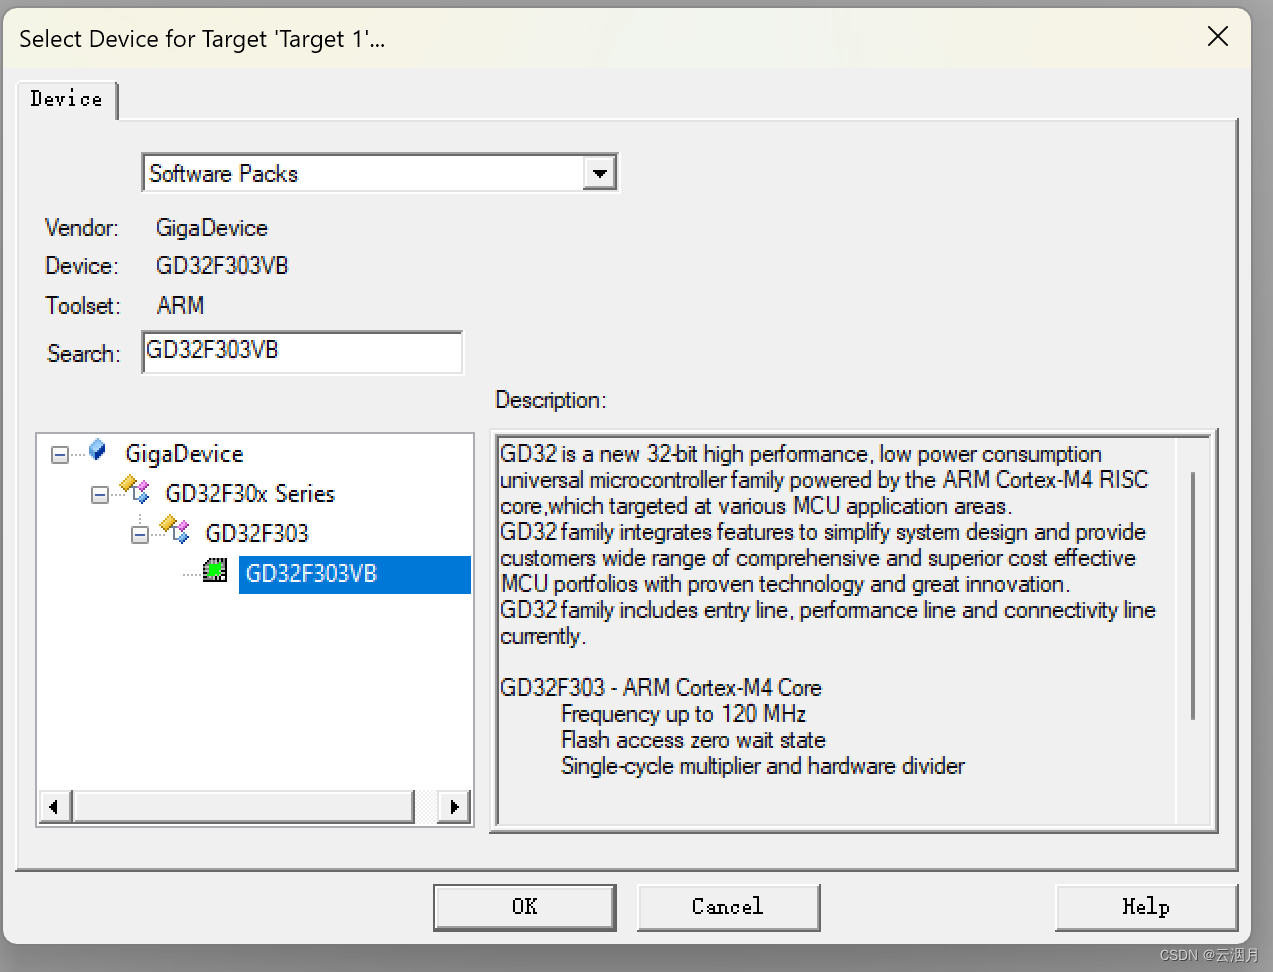This screenshot has height=972, width=1273.
Task: Click 'Single-cycle multiplier and hardware divider' line
Action: tap(763, 766)
